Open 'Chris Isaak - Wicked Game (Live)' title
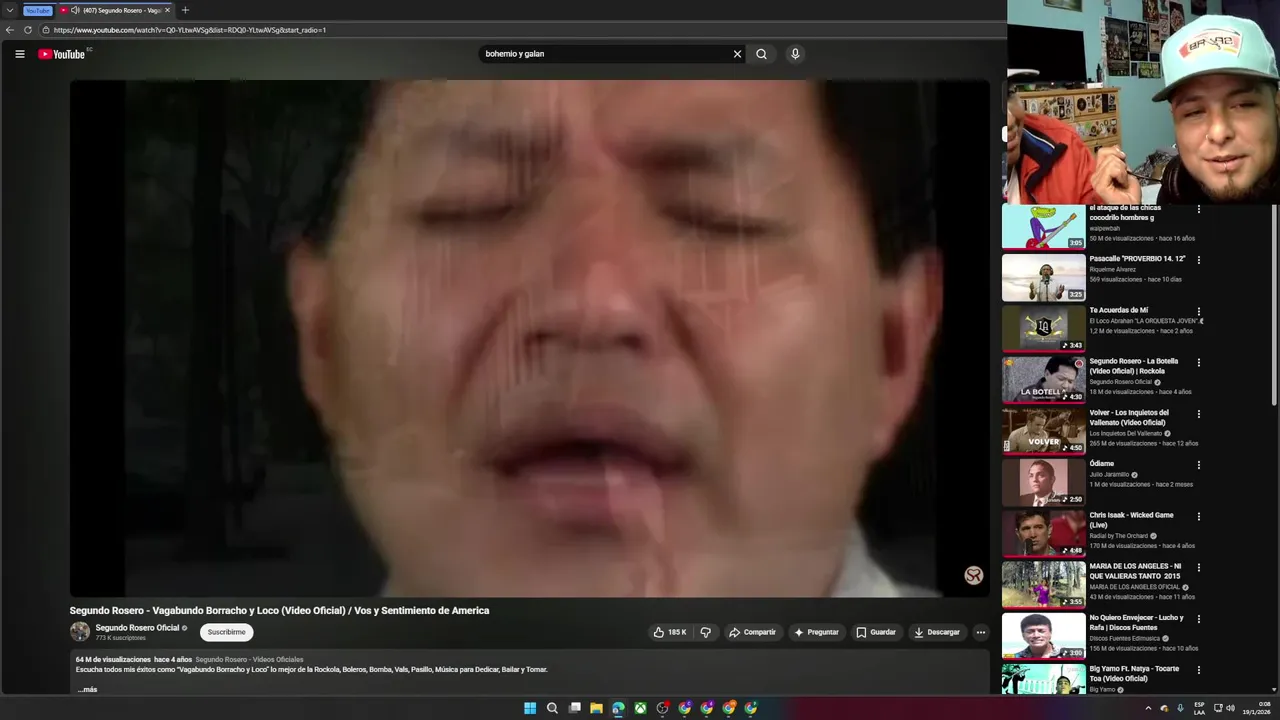Viewport: 1280px width, 720px height. [x=1132, y=520]
